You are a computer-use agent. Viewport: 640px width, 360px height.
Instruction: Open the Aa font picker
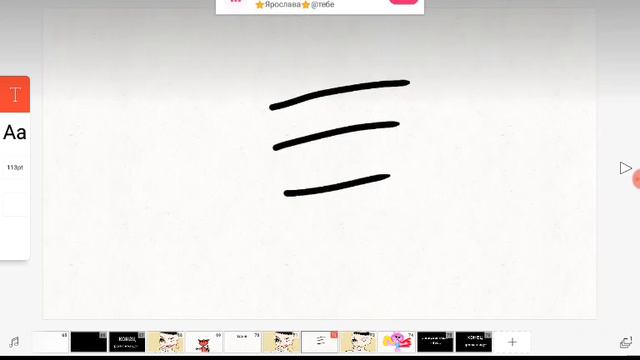coord(15,133)
